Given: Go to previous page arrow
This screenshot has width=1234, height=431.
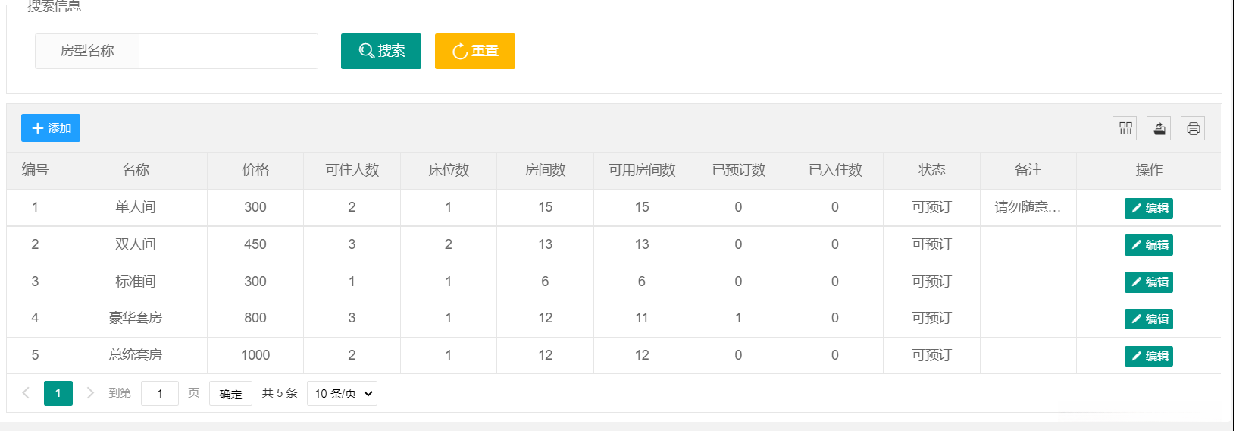Looking at the screenshot, I should (26, 394).
